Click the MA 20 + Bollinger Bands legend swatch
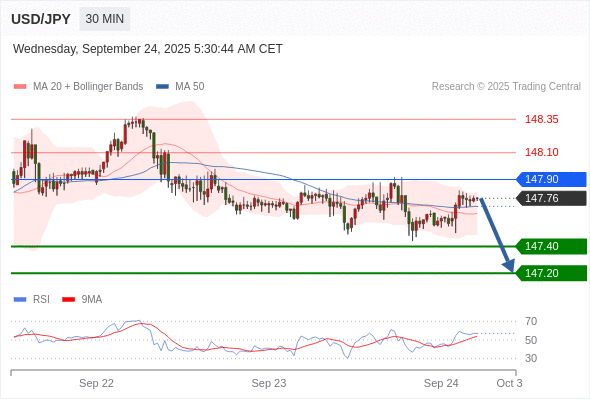Viewport: 590px width, 400px height. click(x=20, y=87)
